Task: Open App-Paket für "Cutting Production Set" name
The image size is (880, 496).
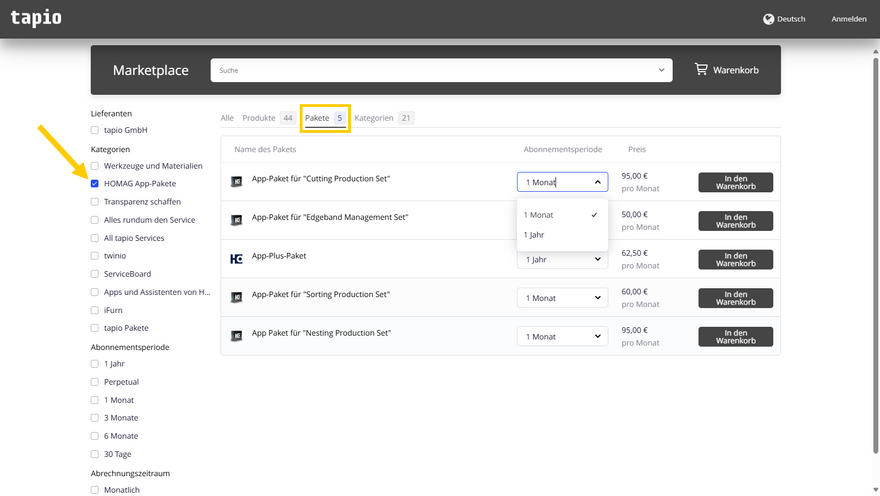Action: click(320, 178)
